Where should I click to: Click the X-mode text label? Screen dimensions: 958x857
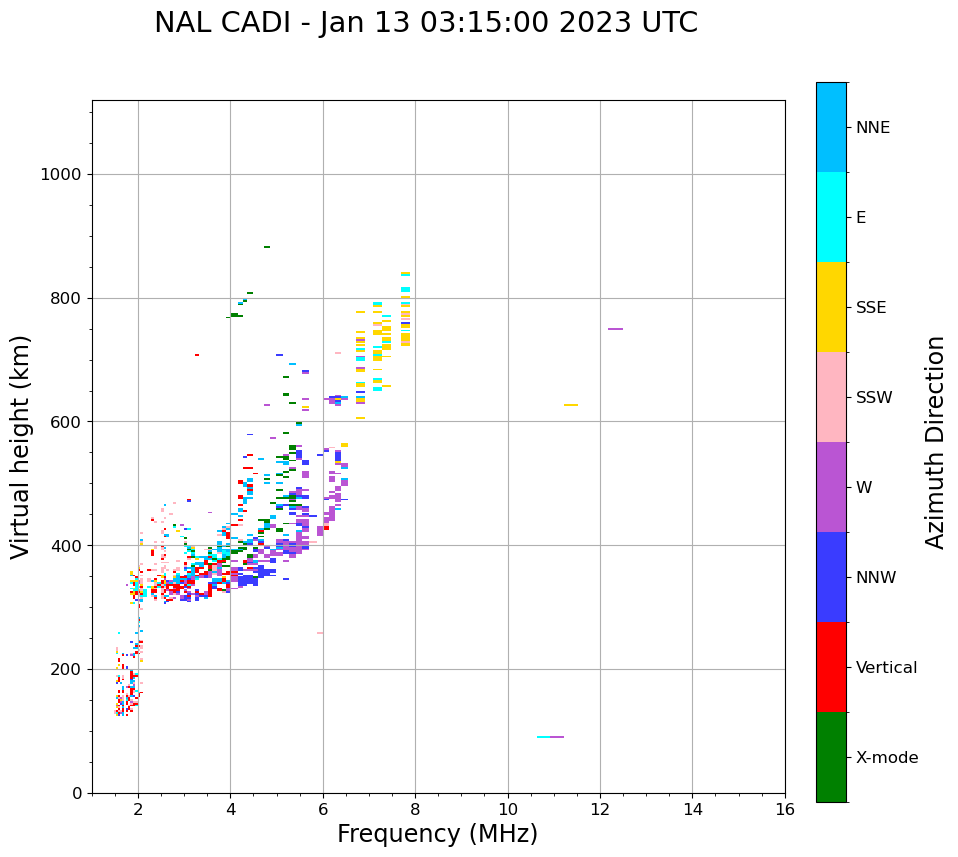click(887, 758)
